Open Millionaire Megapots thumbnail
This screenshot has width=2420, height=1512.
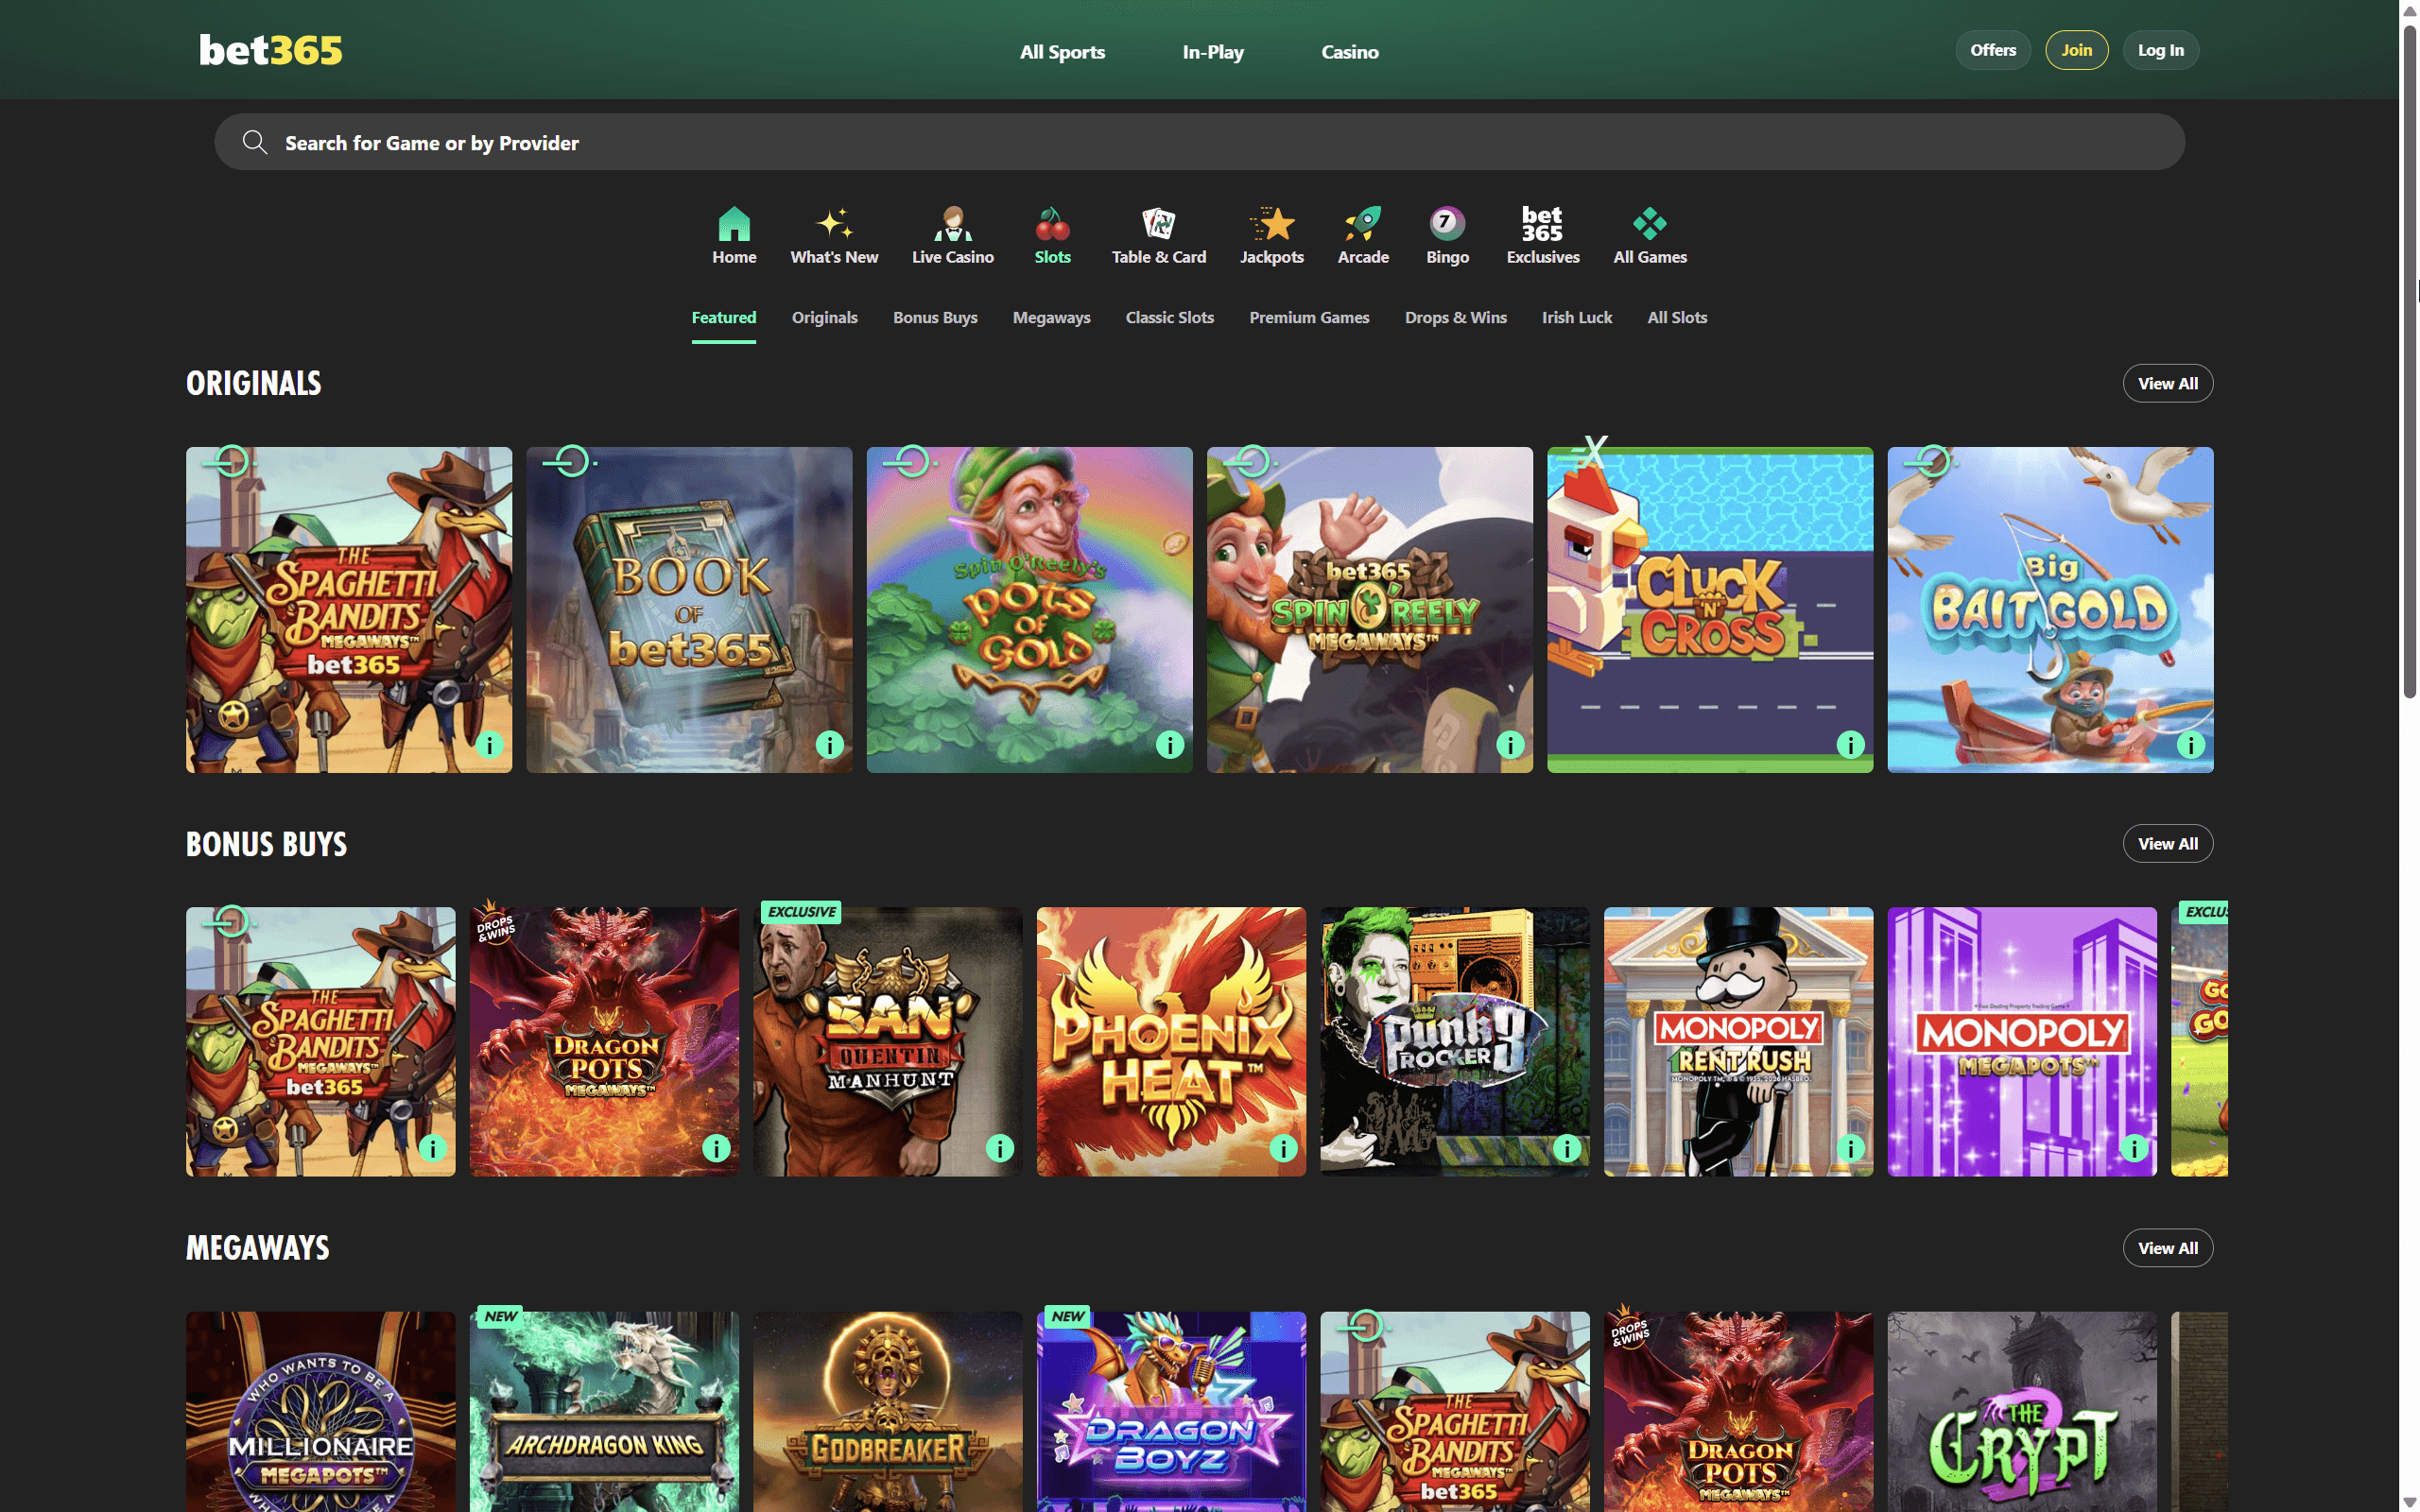[320, 1412]
